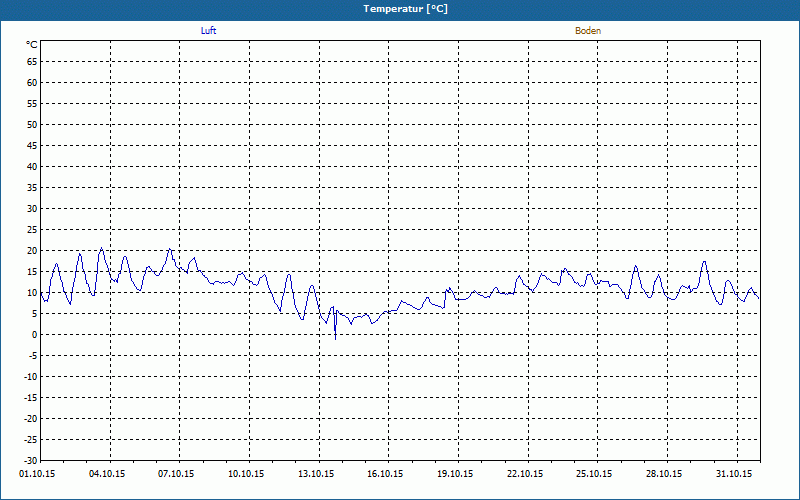Select the 19.10.15 date label
This screenshot has width=800, height=500.
point(455,474)
